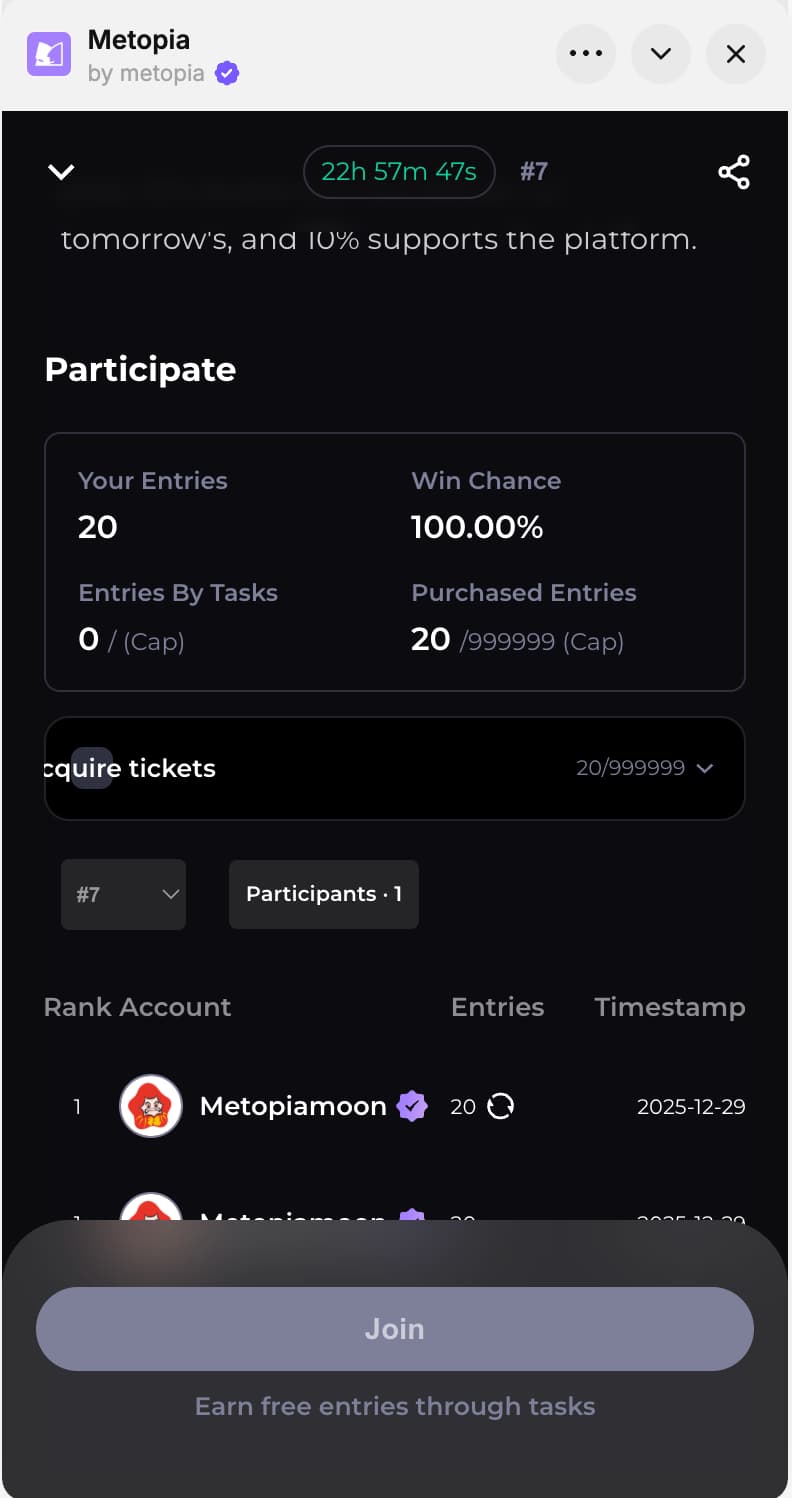
Task: Click the refresh icon next to 20 entries
Action: [500, 1106]
